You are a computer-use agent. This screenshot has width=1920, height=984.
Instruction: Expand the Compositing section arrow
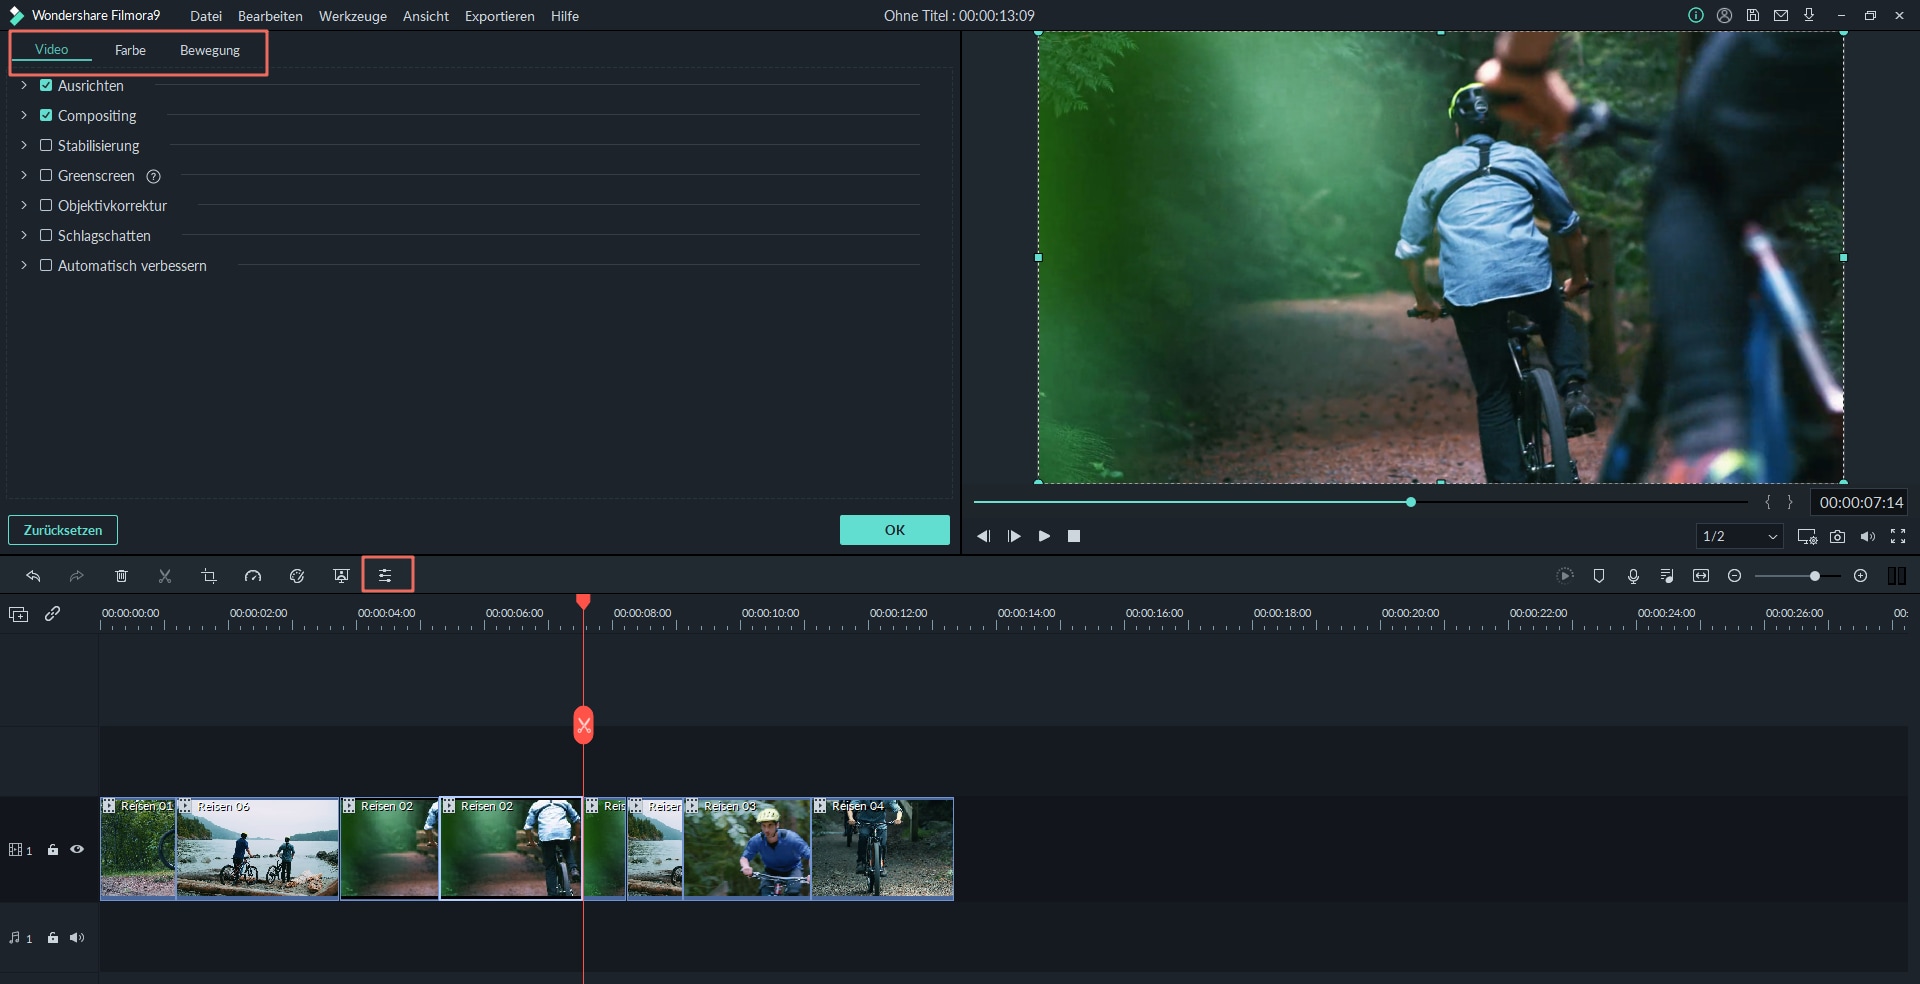(24, 116)
